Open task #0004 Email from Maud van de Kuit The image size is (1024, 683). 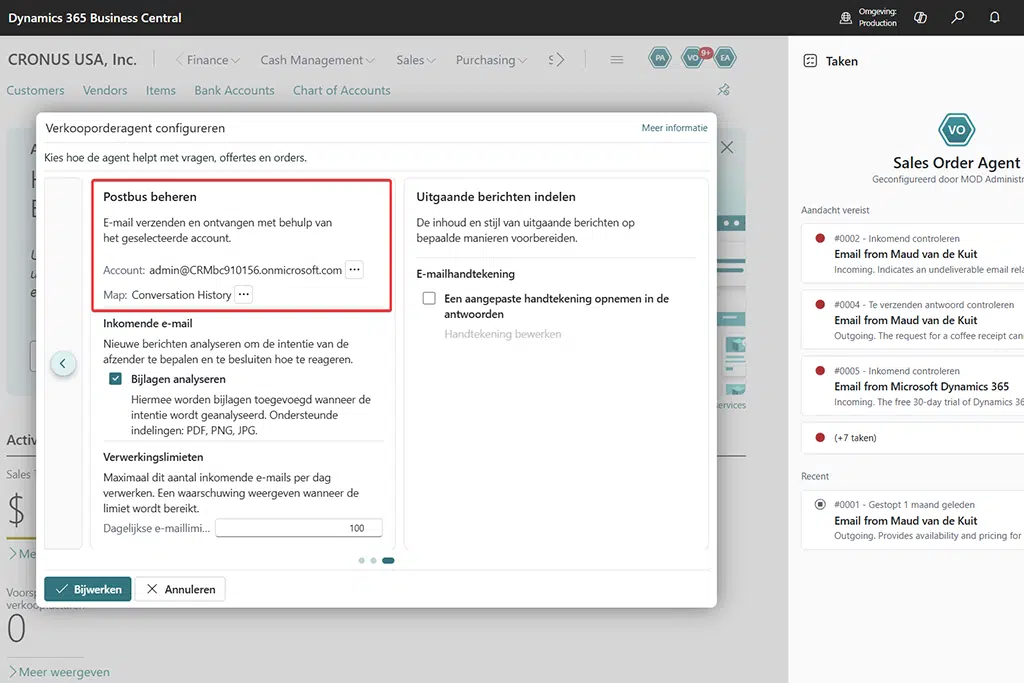point(912,319)
